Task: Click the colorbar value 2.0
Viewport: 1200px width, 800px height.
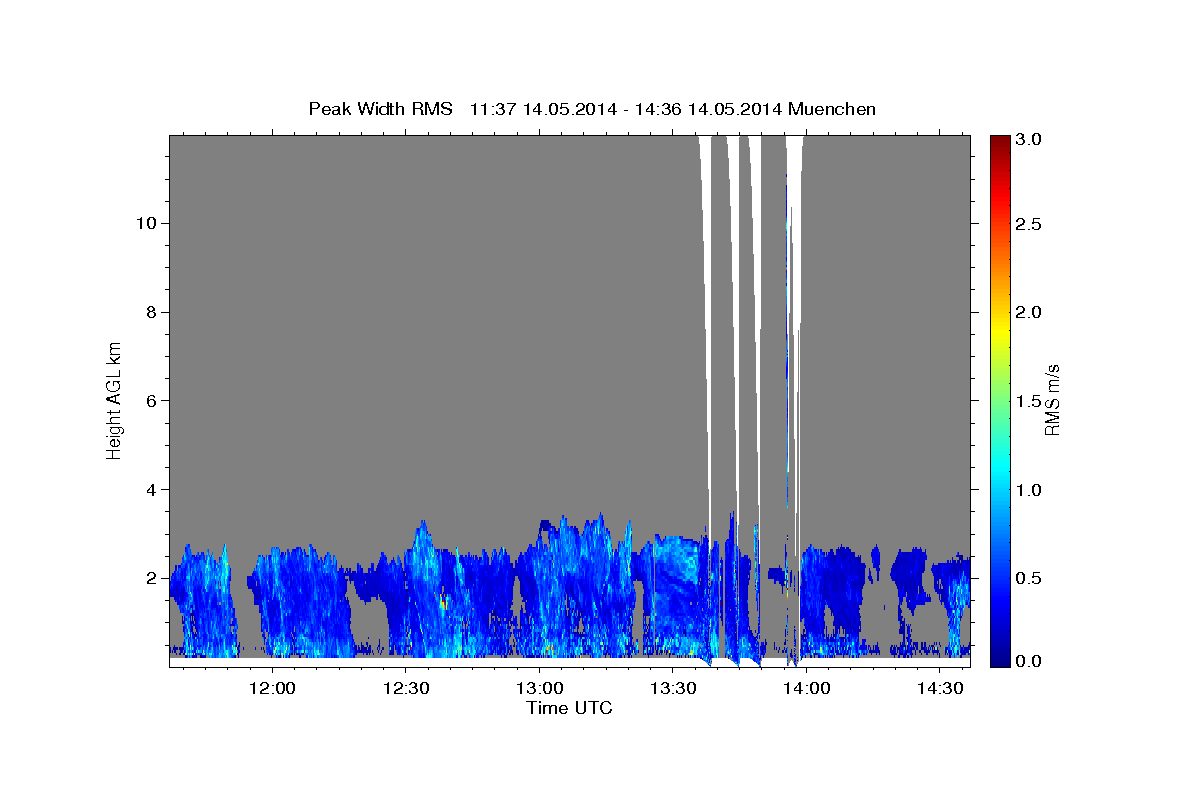Action: pyautogui.click(x=1031, y=312)
